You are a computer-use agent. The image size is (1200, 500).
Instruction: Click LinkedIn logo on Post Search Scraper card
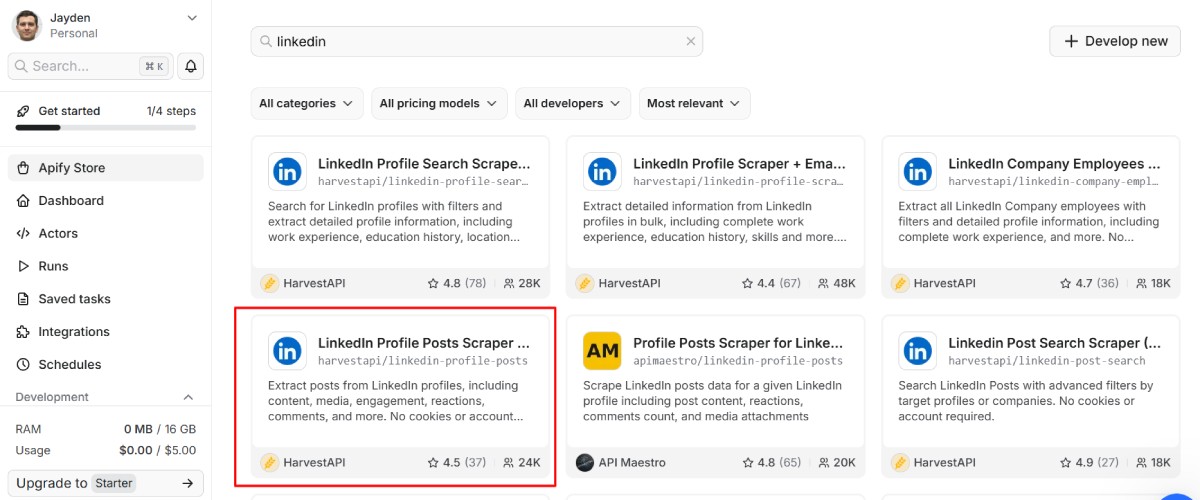pyautogui.click(x=917, y=351)
